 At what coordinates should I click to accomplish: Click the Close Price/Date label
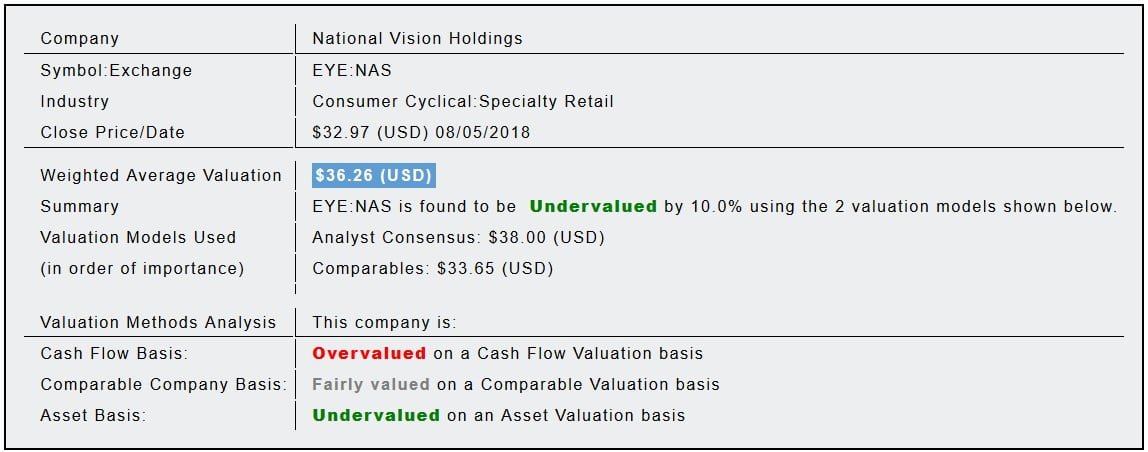point(112,132)
